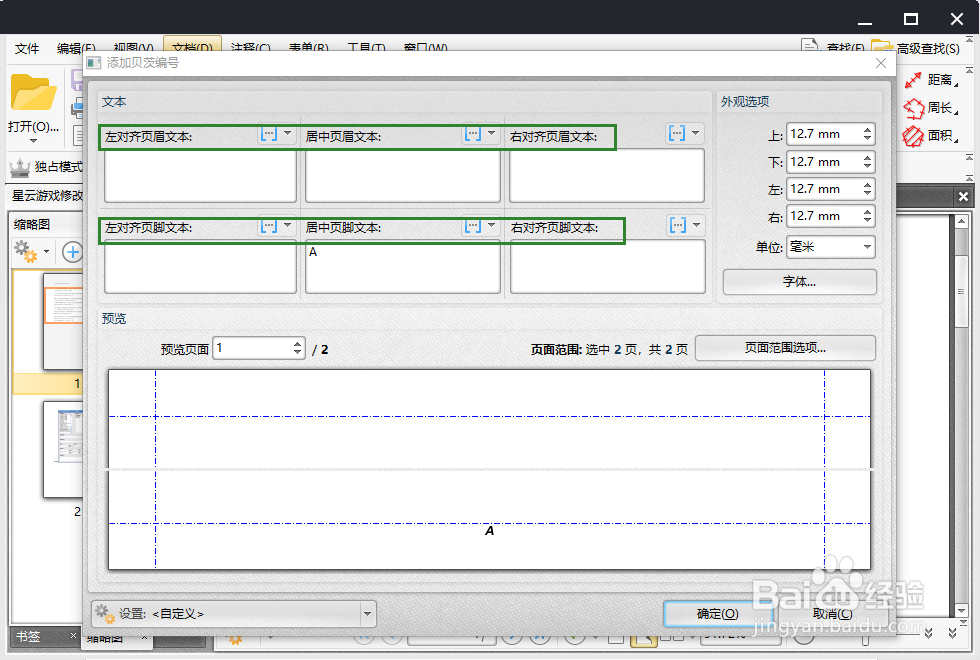Switch to the 书签 tab

[30, 636]
